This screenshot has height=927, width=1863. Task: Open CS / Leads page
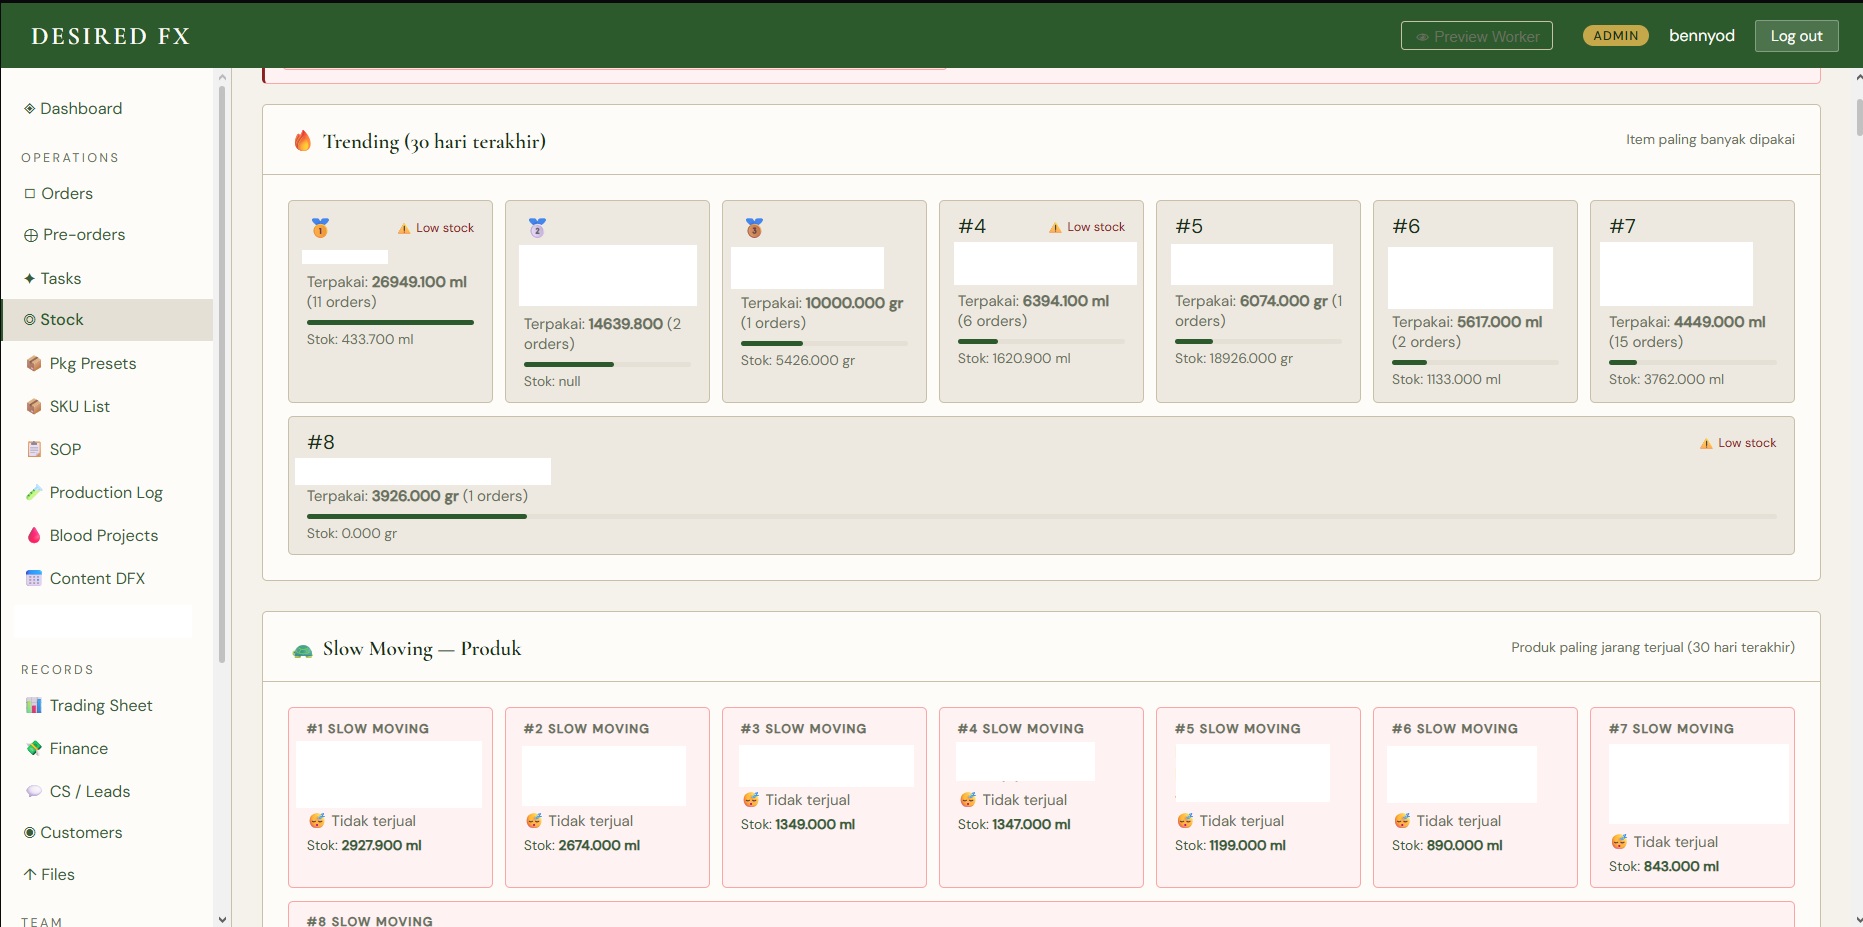tap(90, 791)
